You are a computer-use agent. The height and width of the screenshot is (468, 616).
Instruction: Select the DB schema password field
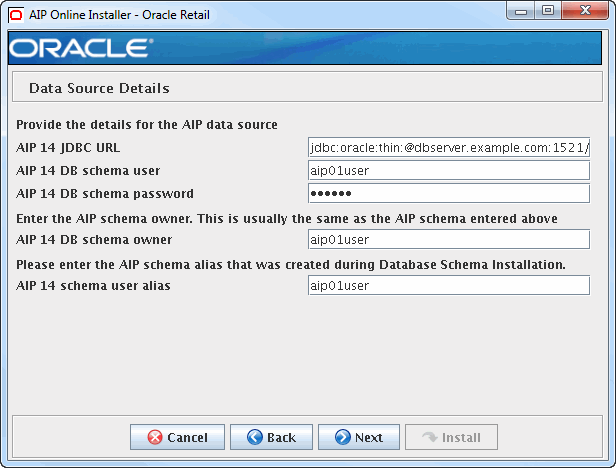tap(449, 193)
